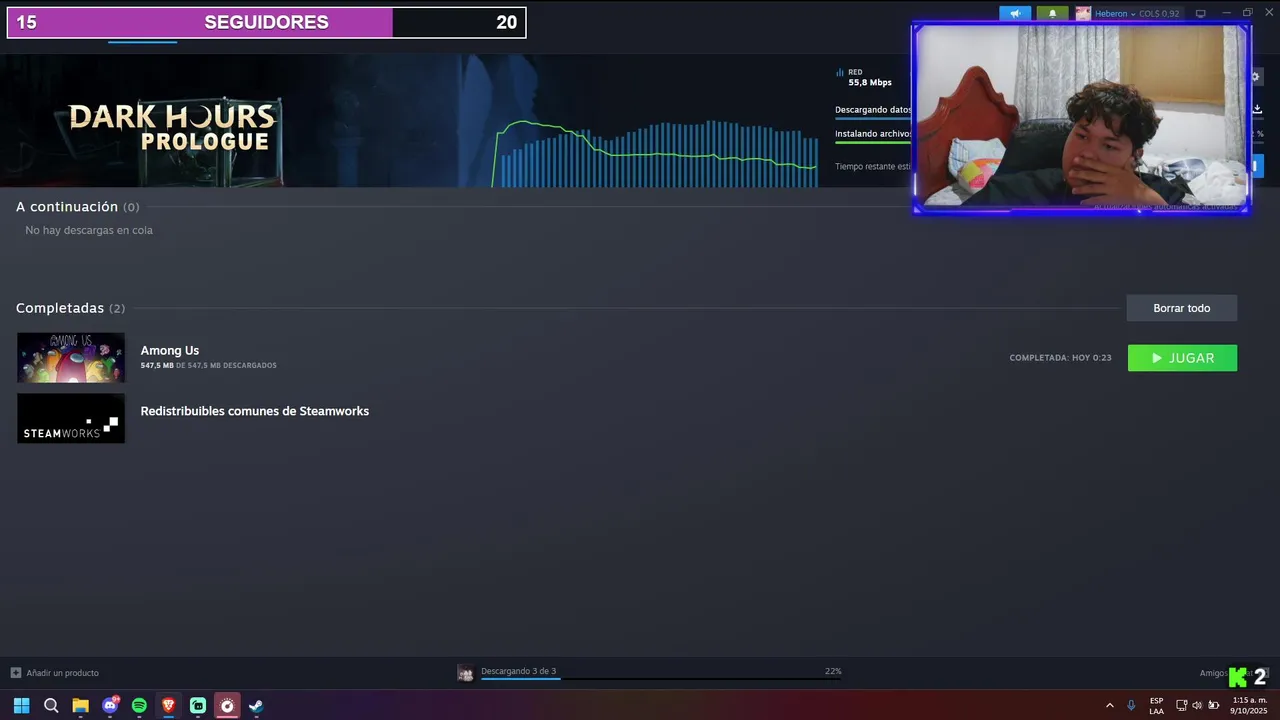
Task: Click the download progress bar in bottom status
Action: [661, 679]
